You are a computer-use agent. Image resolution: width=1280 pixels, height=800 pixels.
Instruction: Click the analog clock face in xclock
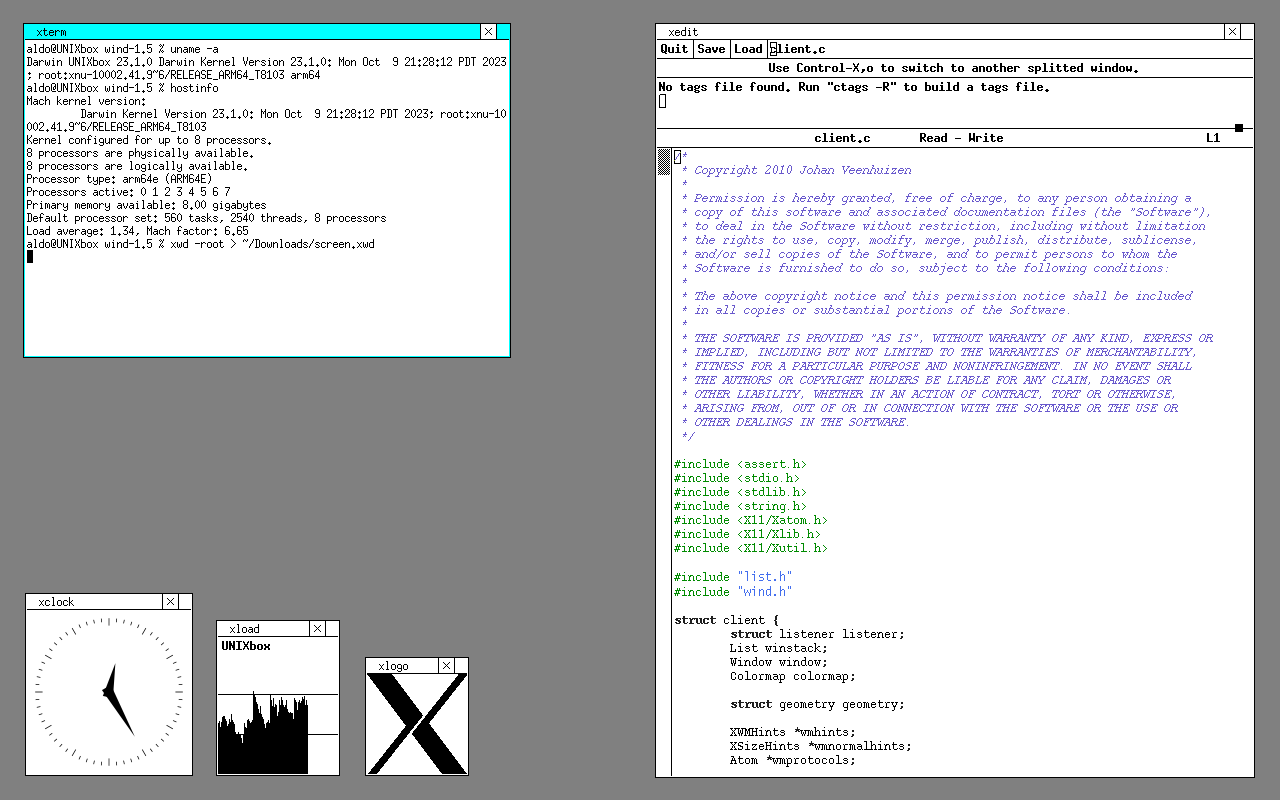point(109,692)
